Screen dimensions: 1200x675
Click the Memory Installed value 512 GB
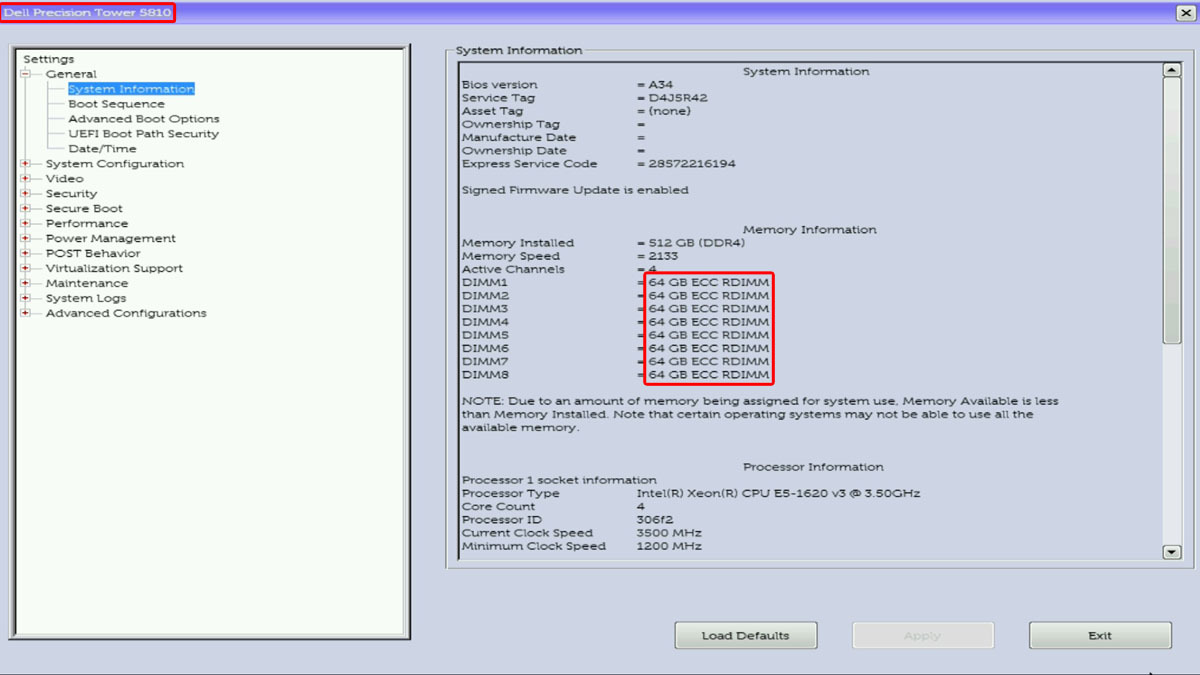coord(696,243)
